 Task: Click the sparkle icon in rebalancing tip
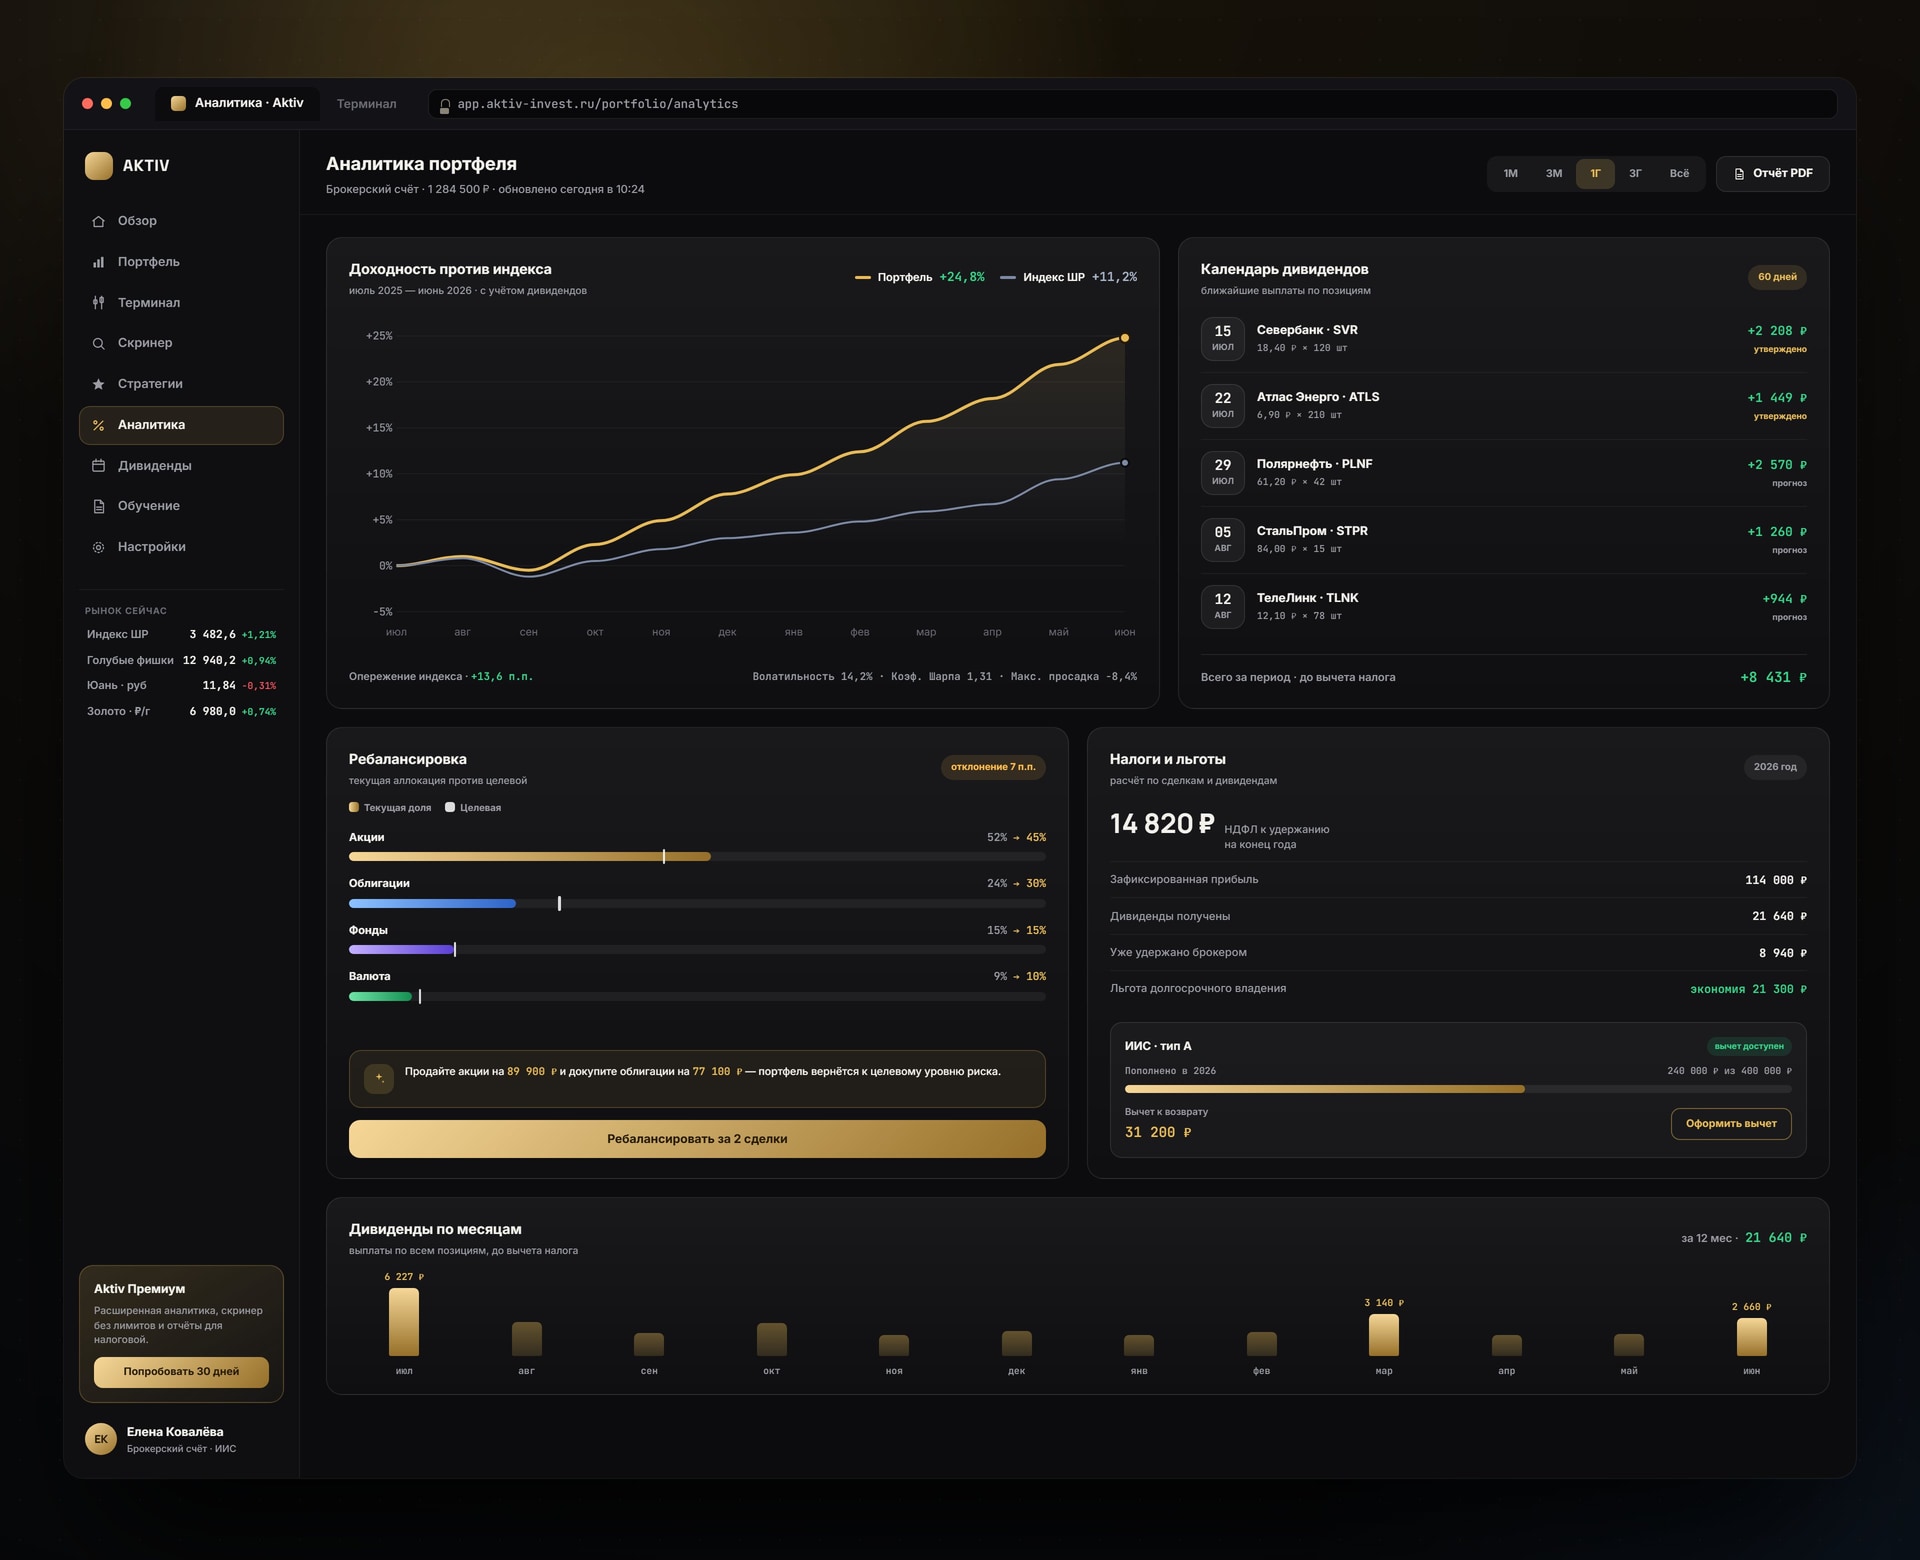pos(379,1078)
